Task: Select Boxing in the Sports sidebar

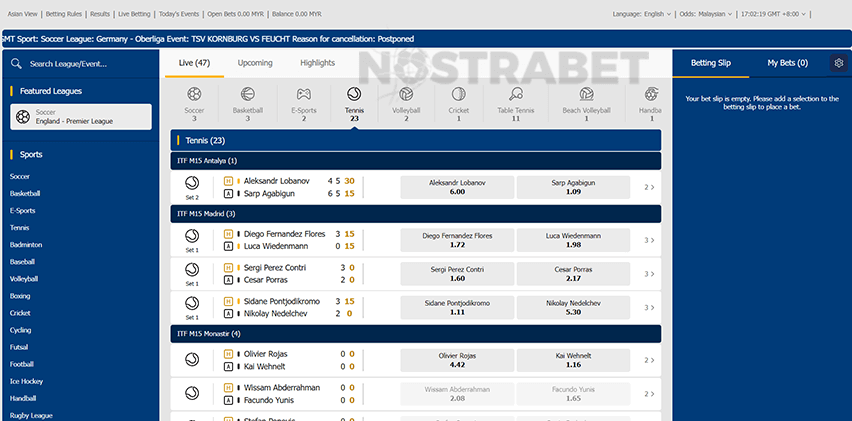Action: (x=20, y=296)
